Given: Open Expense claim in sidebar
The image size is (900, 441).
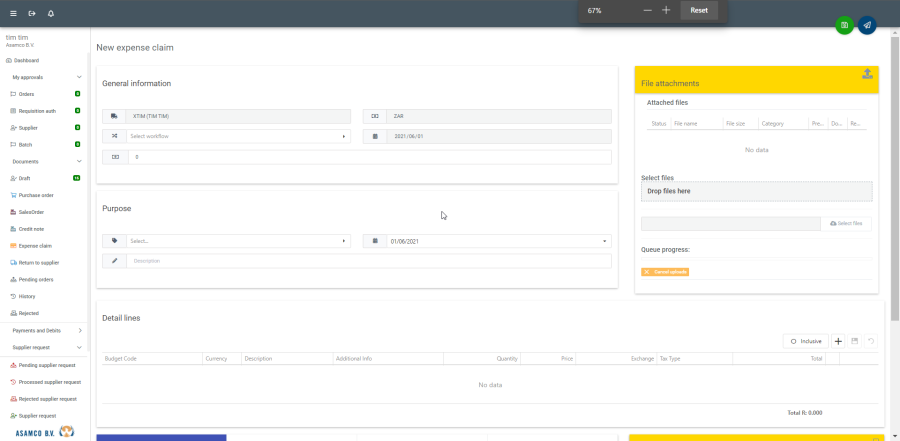Looking at the screenshot, I should tap(35, 245).
